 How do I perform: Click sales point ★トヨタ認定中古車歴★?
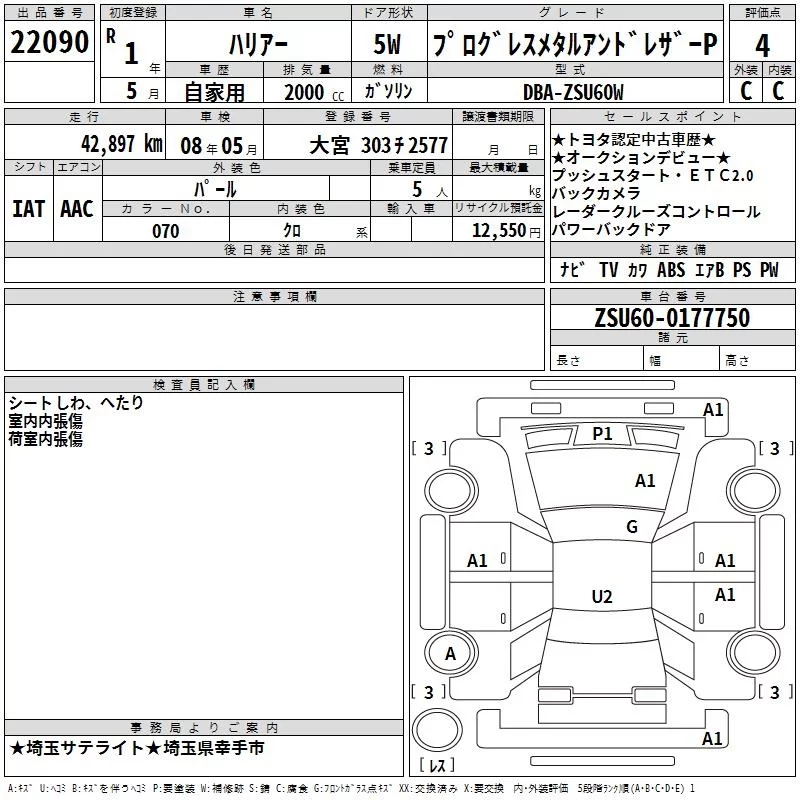[634, 140]
